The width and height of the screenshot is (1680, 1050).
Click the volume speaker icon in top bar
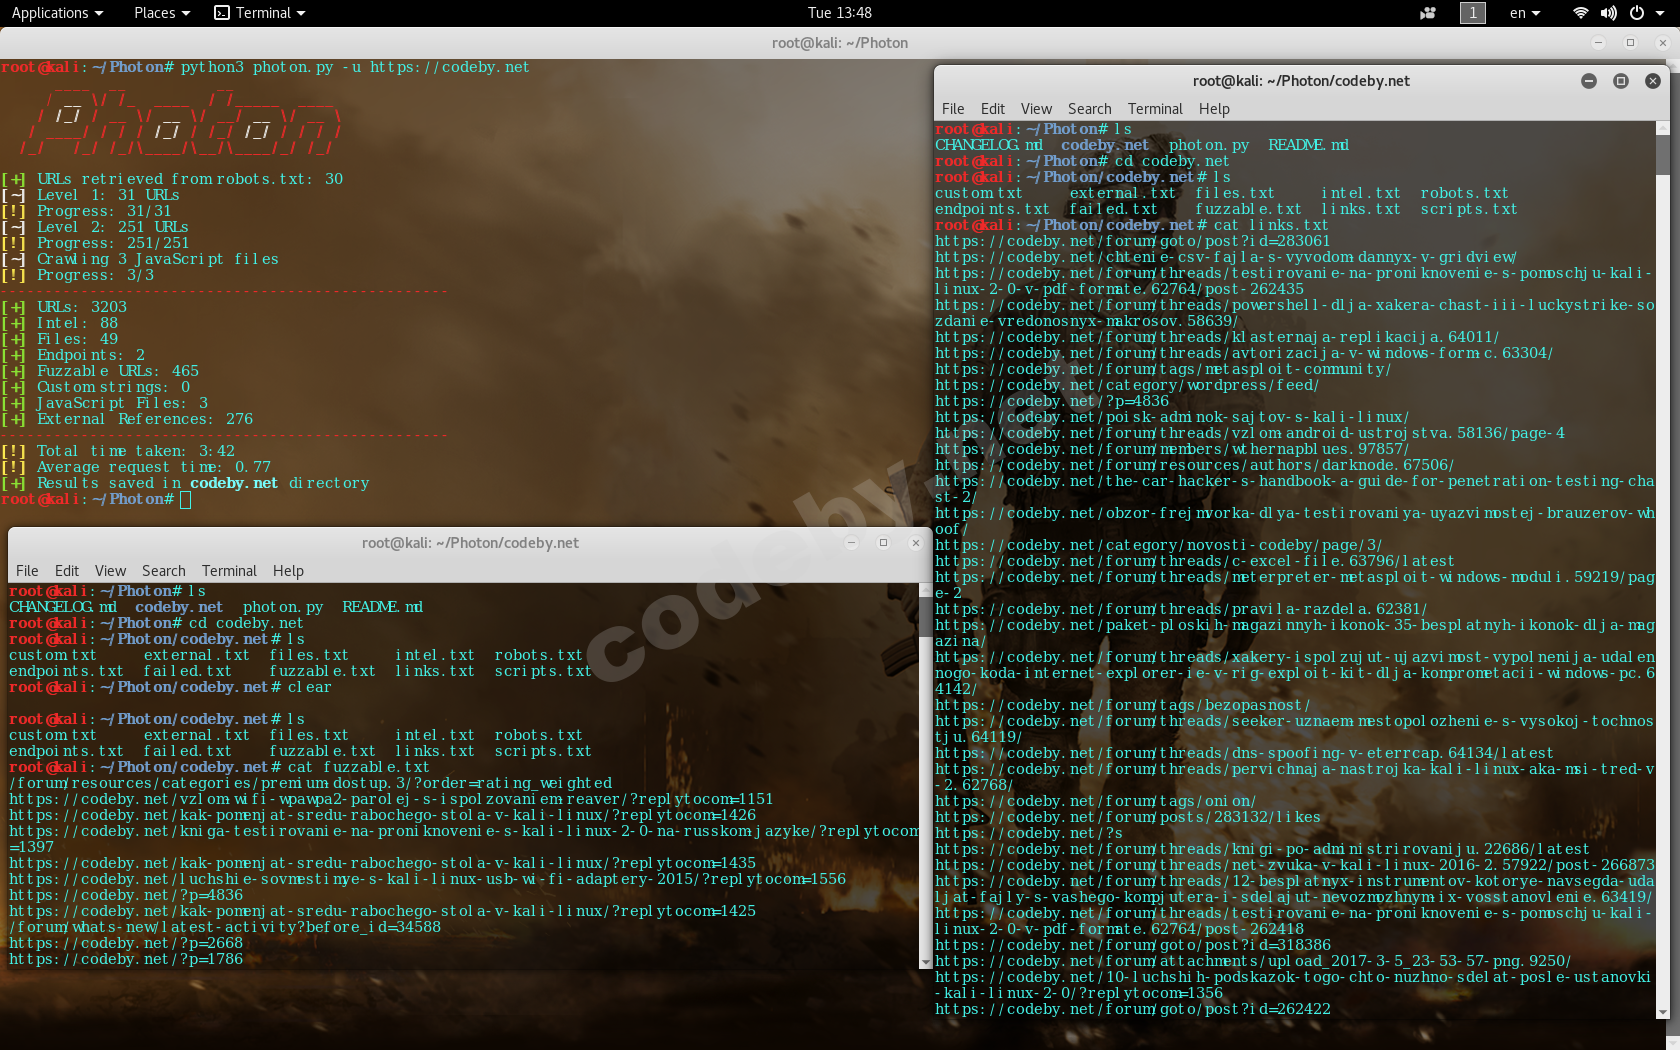[1608, 13]
